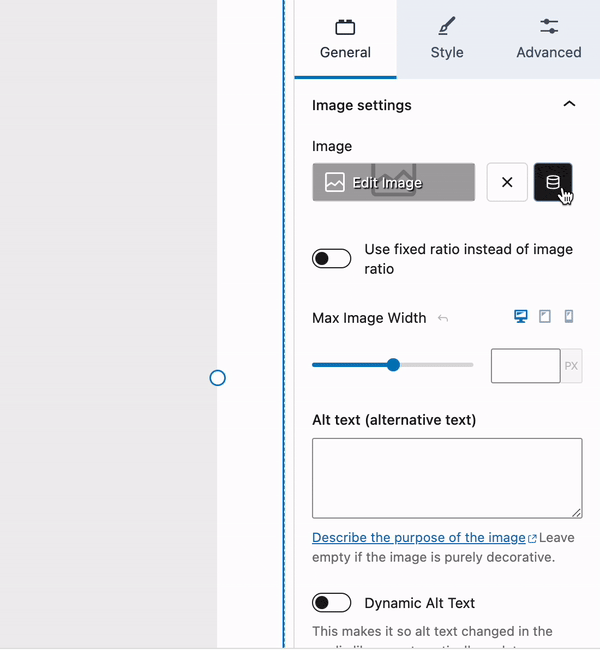Click the Image settings heading

click(x=362, y=105)
